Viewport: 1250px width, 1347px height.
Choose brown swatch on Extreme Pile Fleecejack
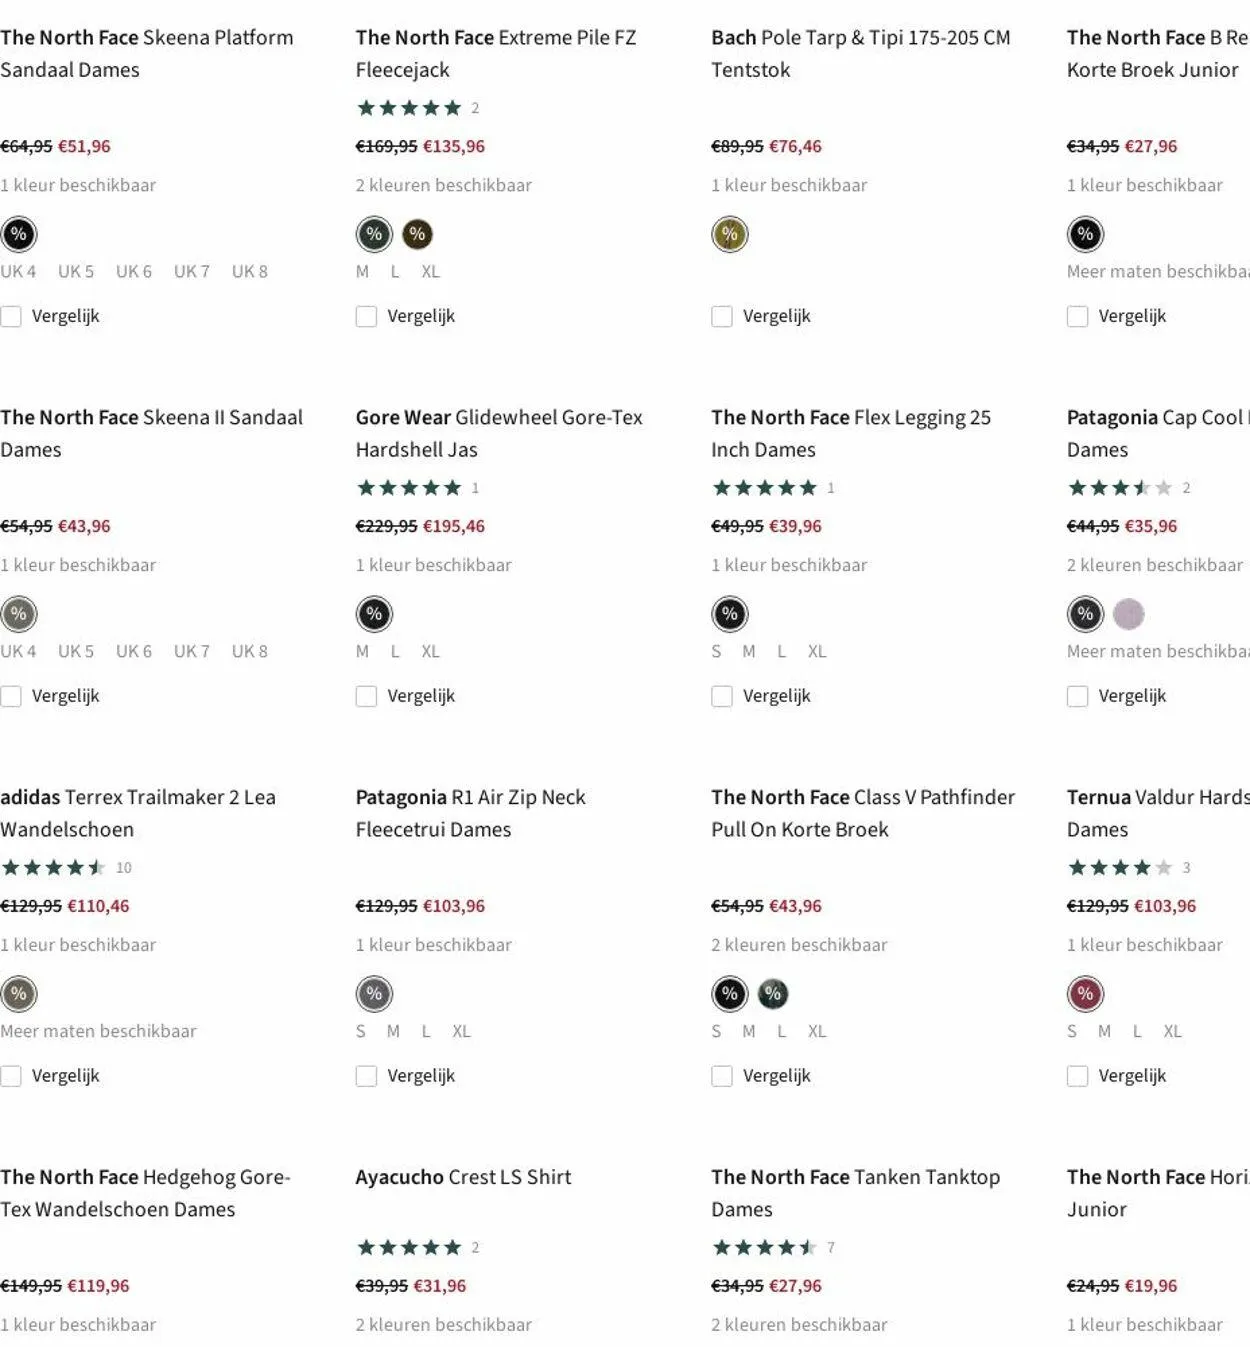click(417, 234)
